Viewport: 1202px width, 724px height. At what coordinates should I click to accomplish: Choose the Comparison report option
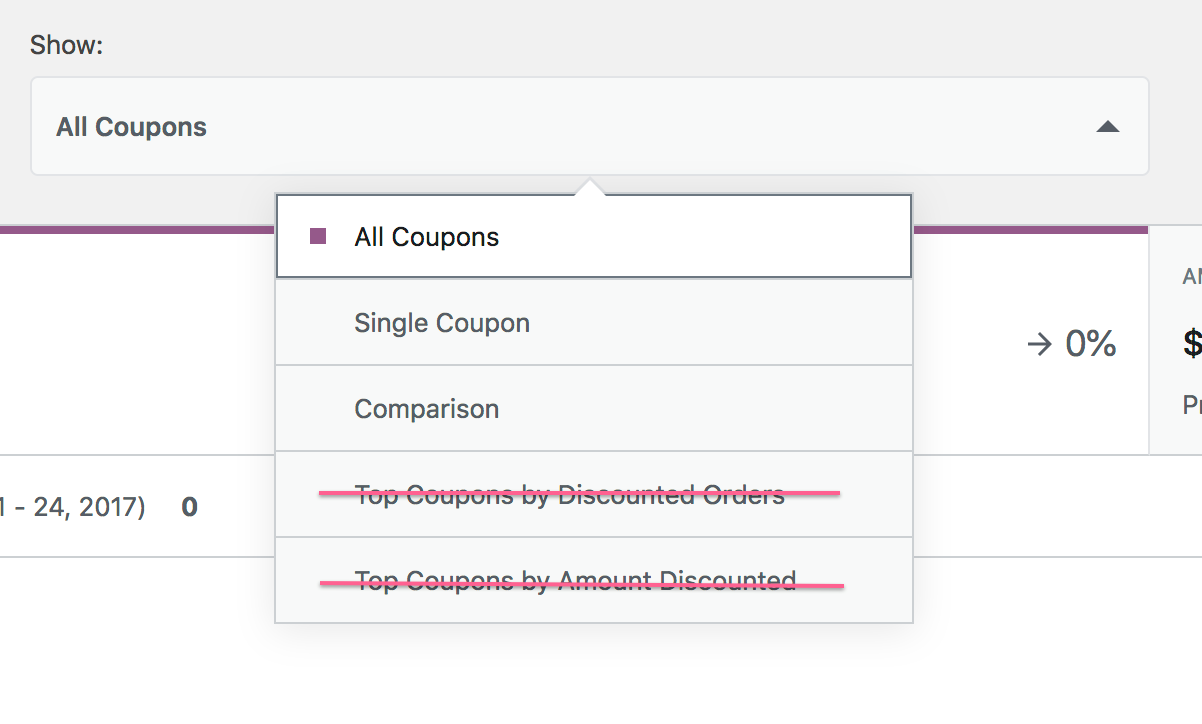[x=427, y=408]
